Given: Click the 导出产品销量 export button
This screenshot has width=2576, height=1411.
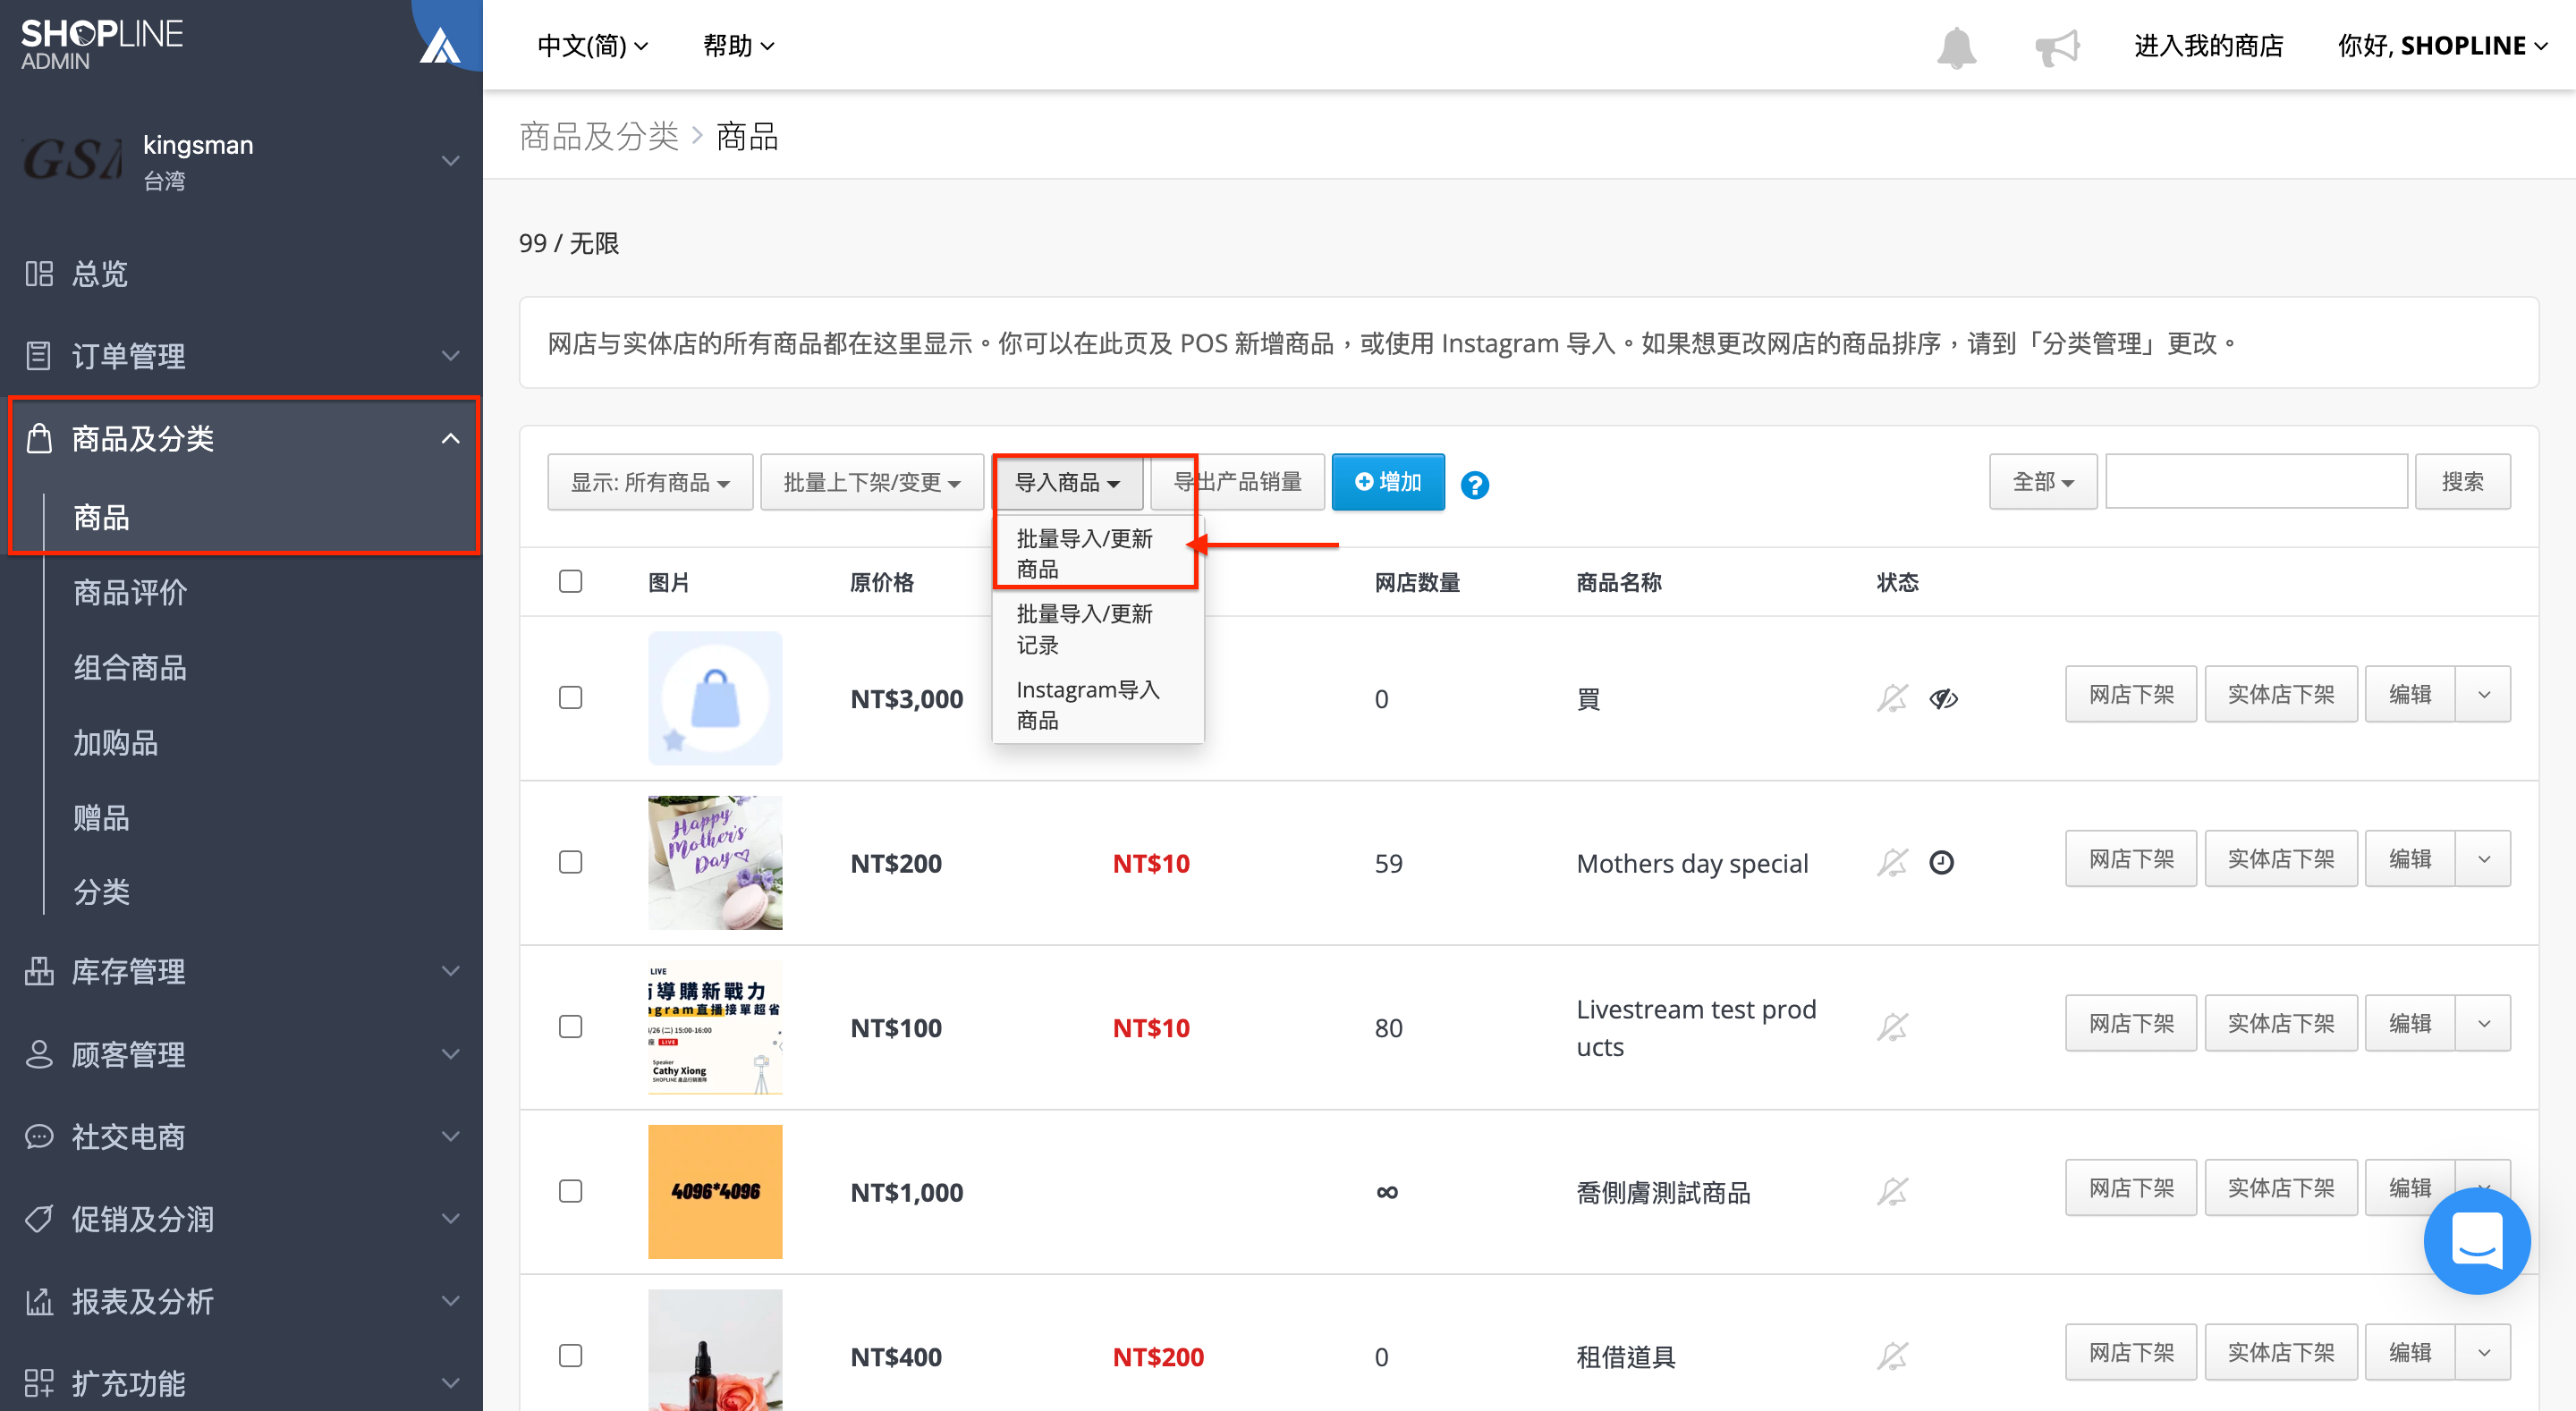Looking at the screenshot, I should point(1237,482).
